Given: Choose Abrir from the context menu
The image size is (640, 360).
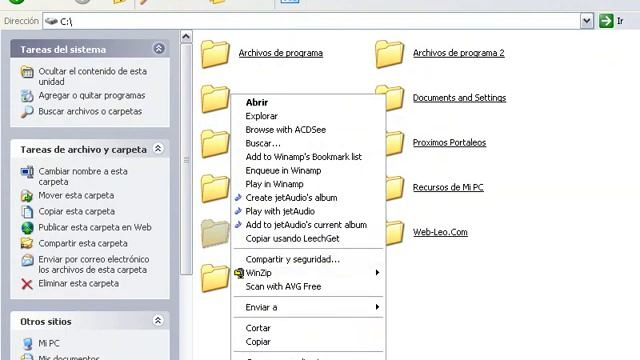Looking at the screenshot, I should click(x=309, y=102).
